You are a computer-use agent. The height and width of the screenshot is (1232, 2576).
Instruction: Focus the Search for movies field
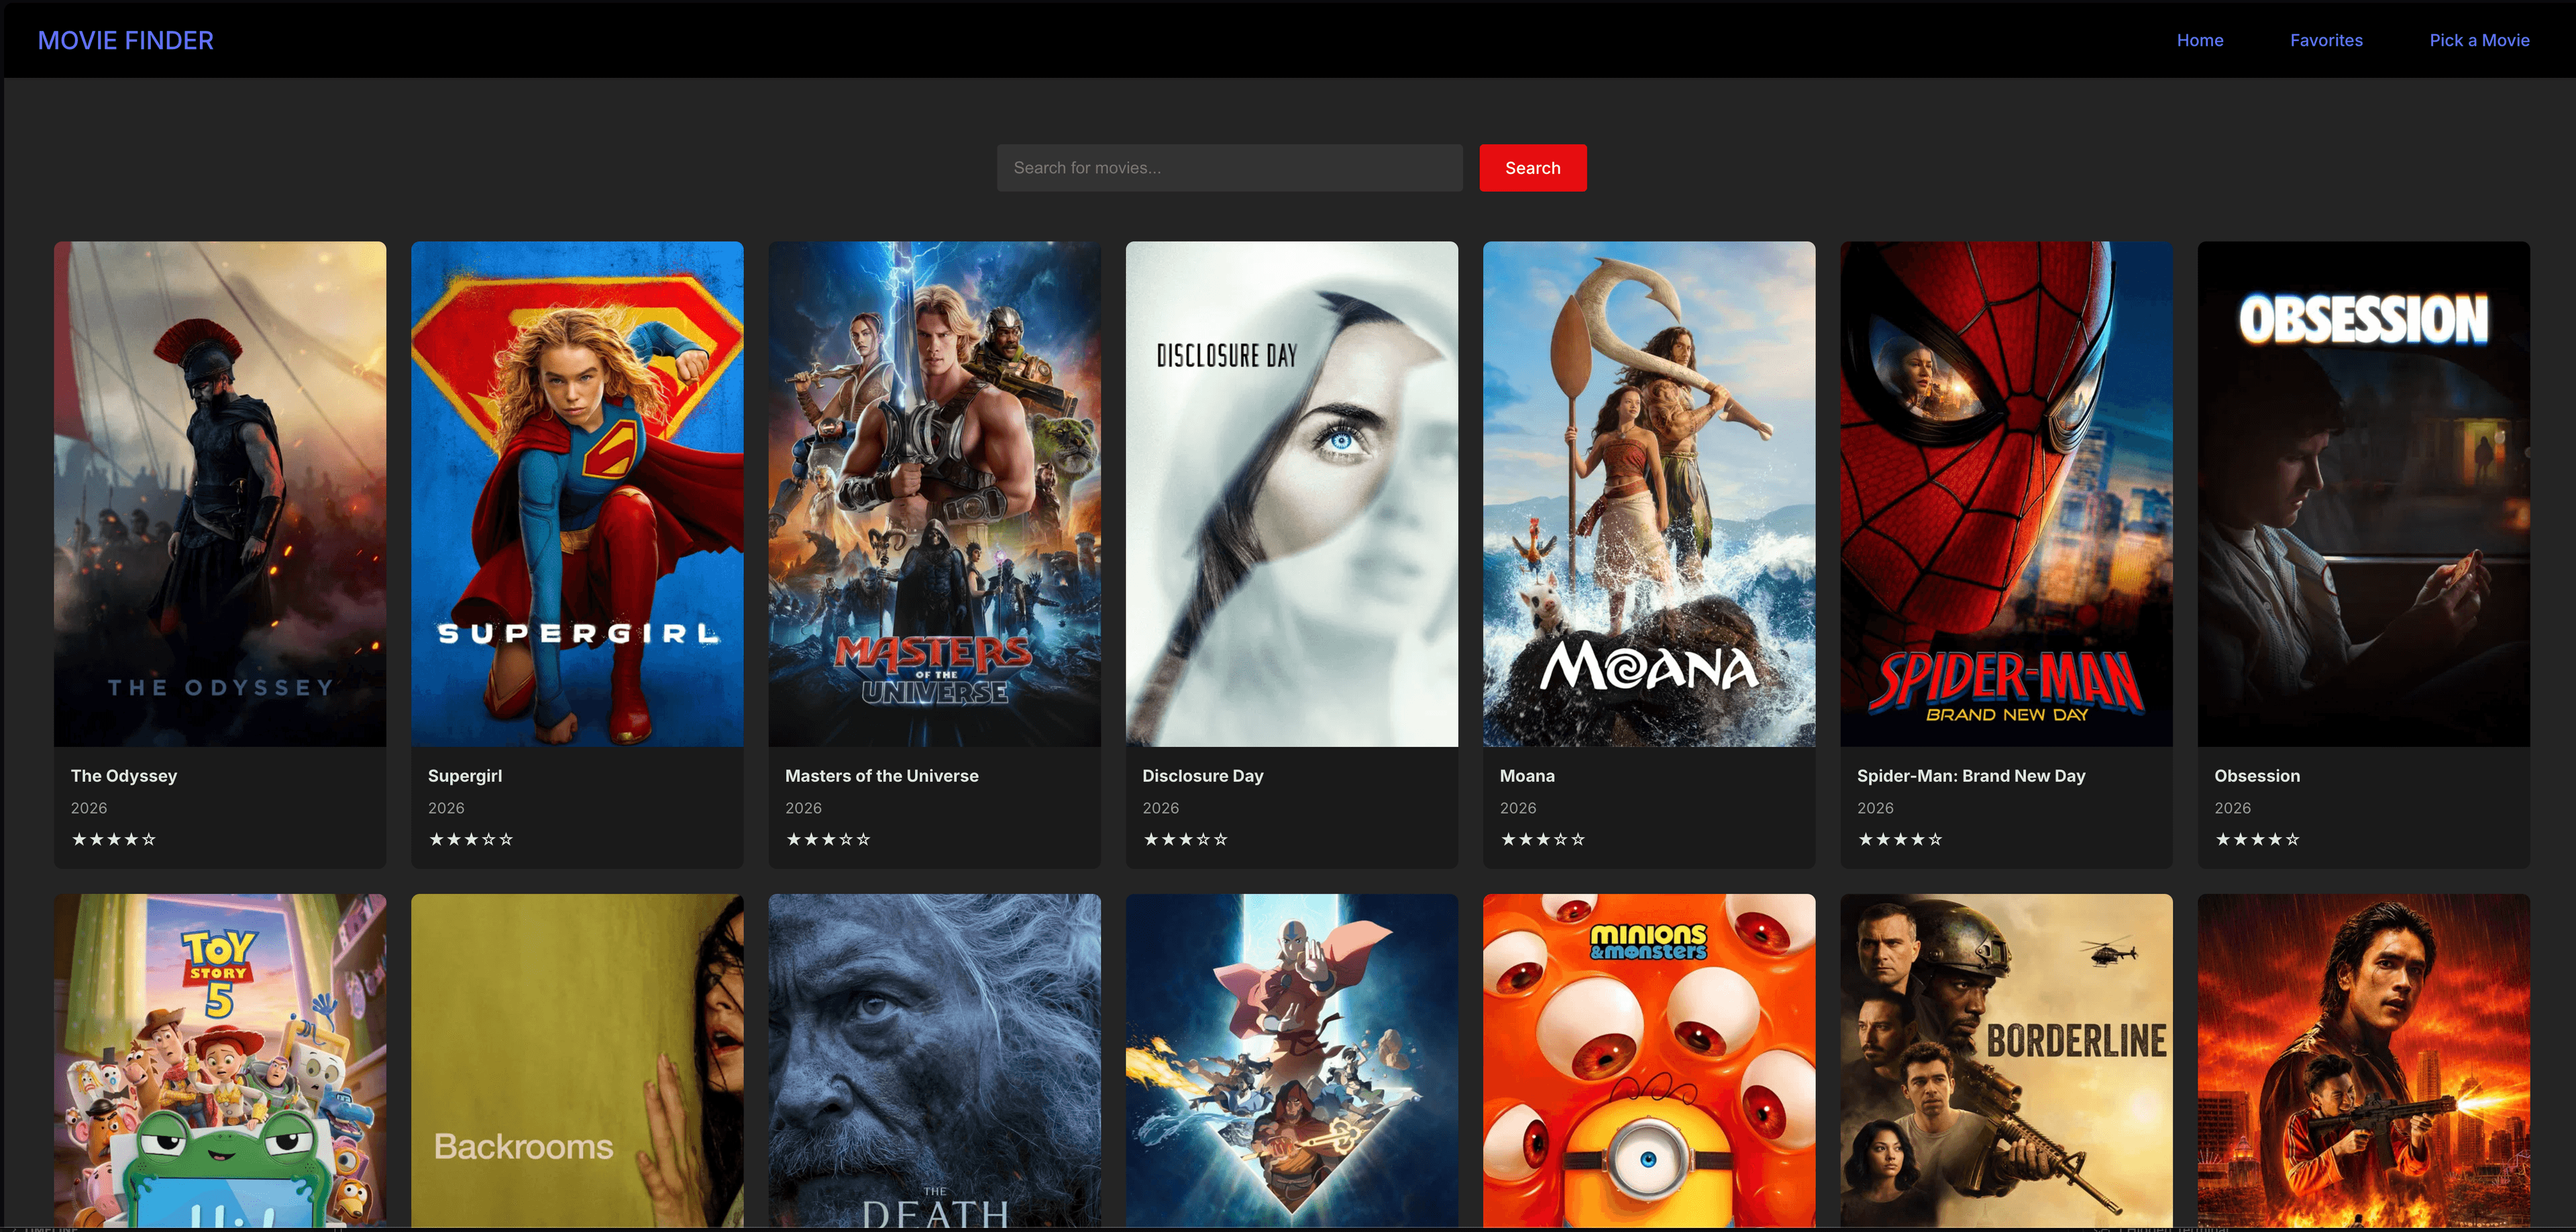[x=1229, y=168]
